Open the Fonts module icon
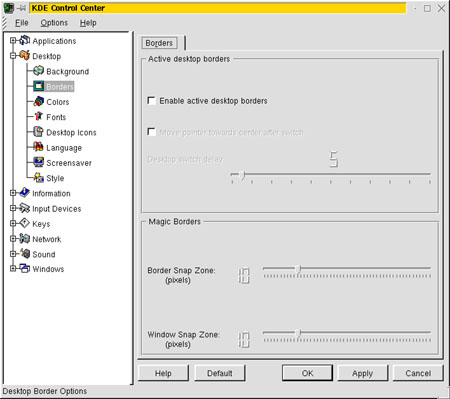 pyautogui.click(x=39, y=116)
